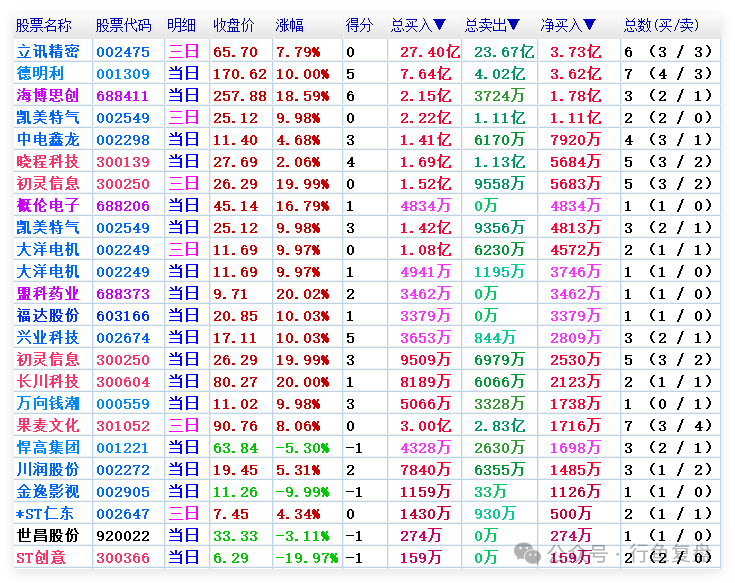Select change value 20.02%

pos(302,294)
